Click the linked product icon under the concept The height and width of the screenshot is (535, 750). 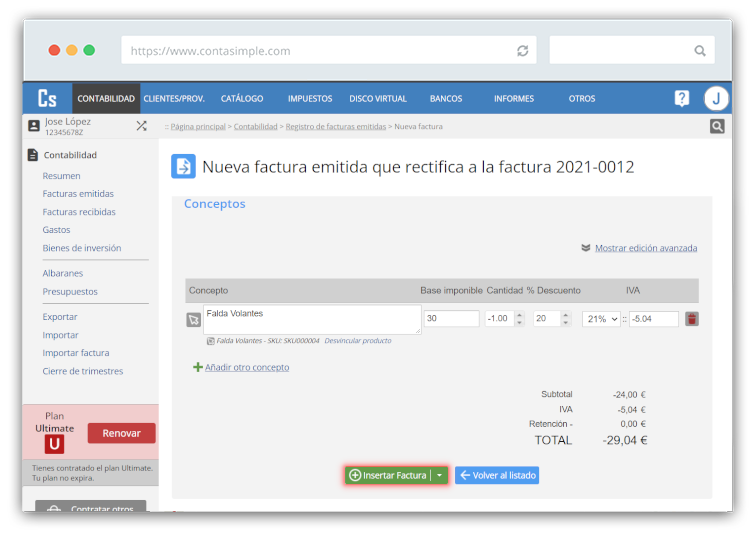click(x=210, y=341)
